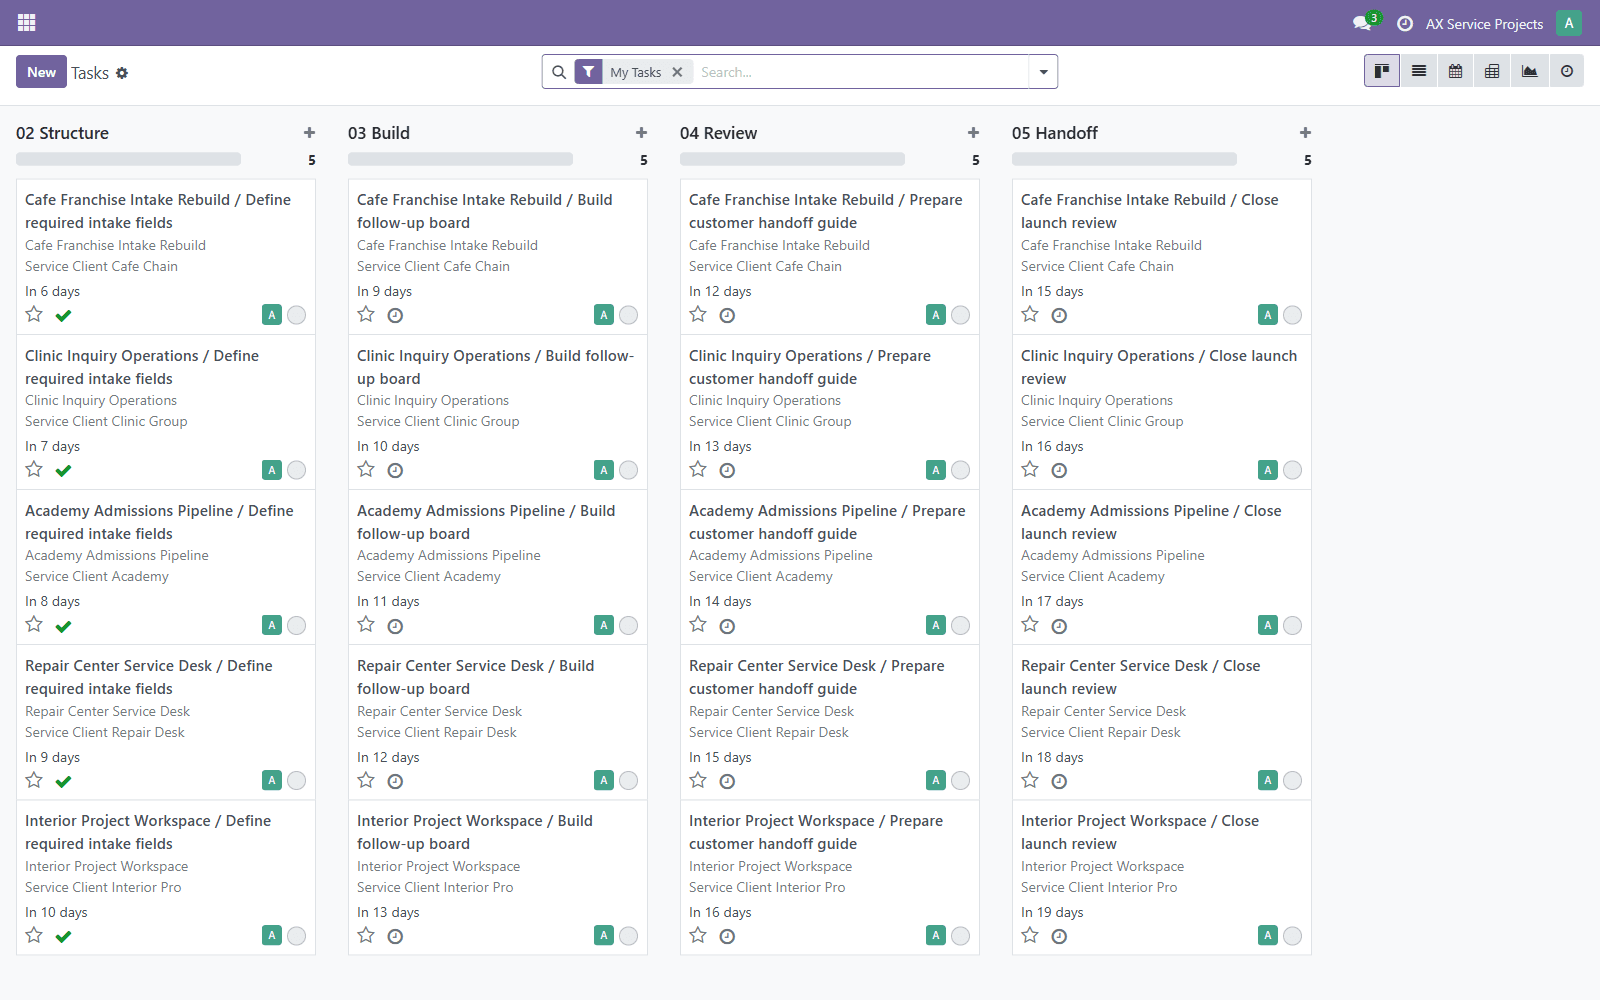Click the New task button
Viewport: 1600px width, 1000px height.
point(41,72)
